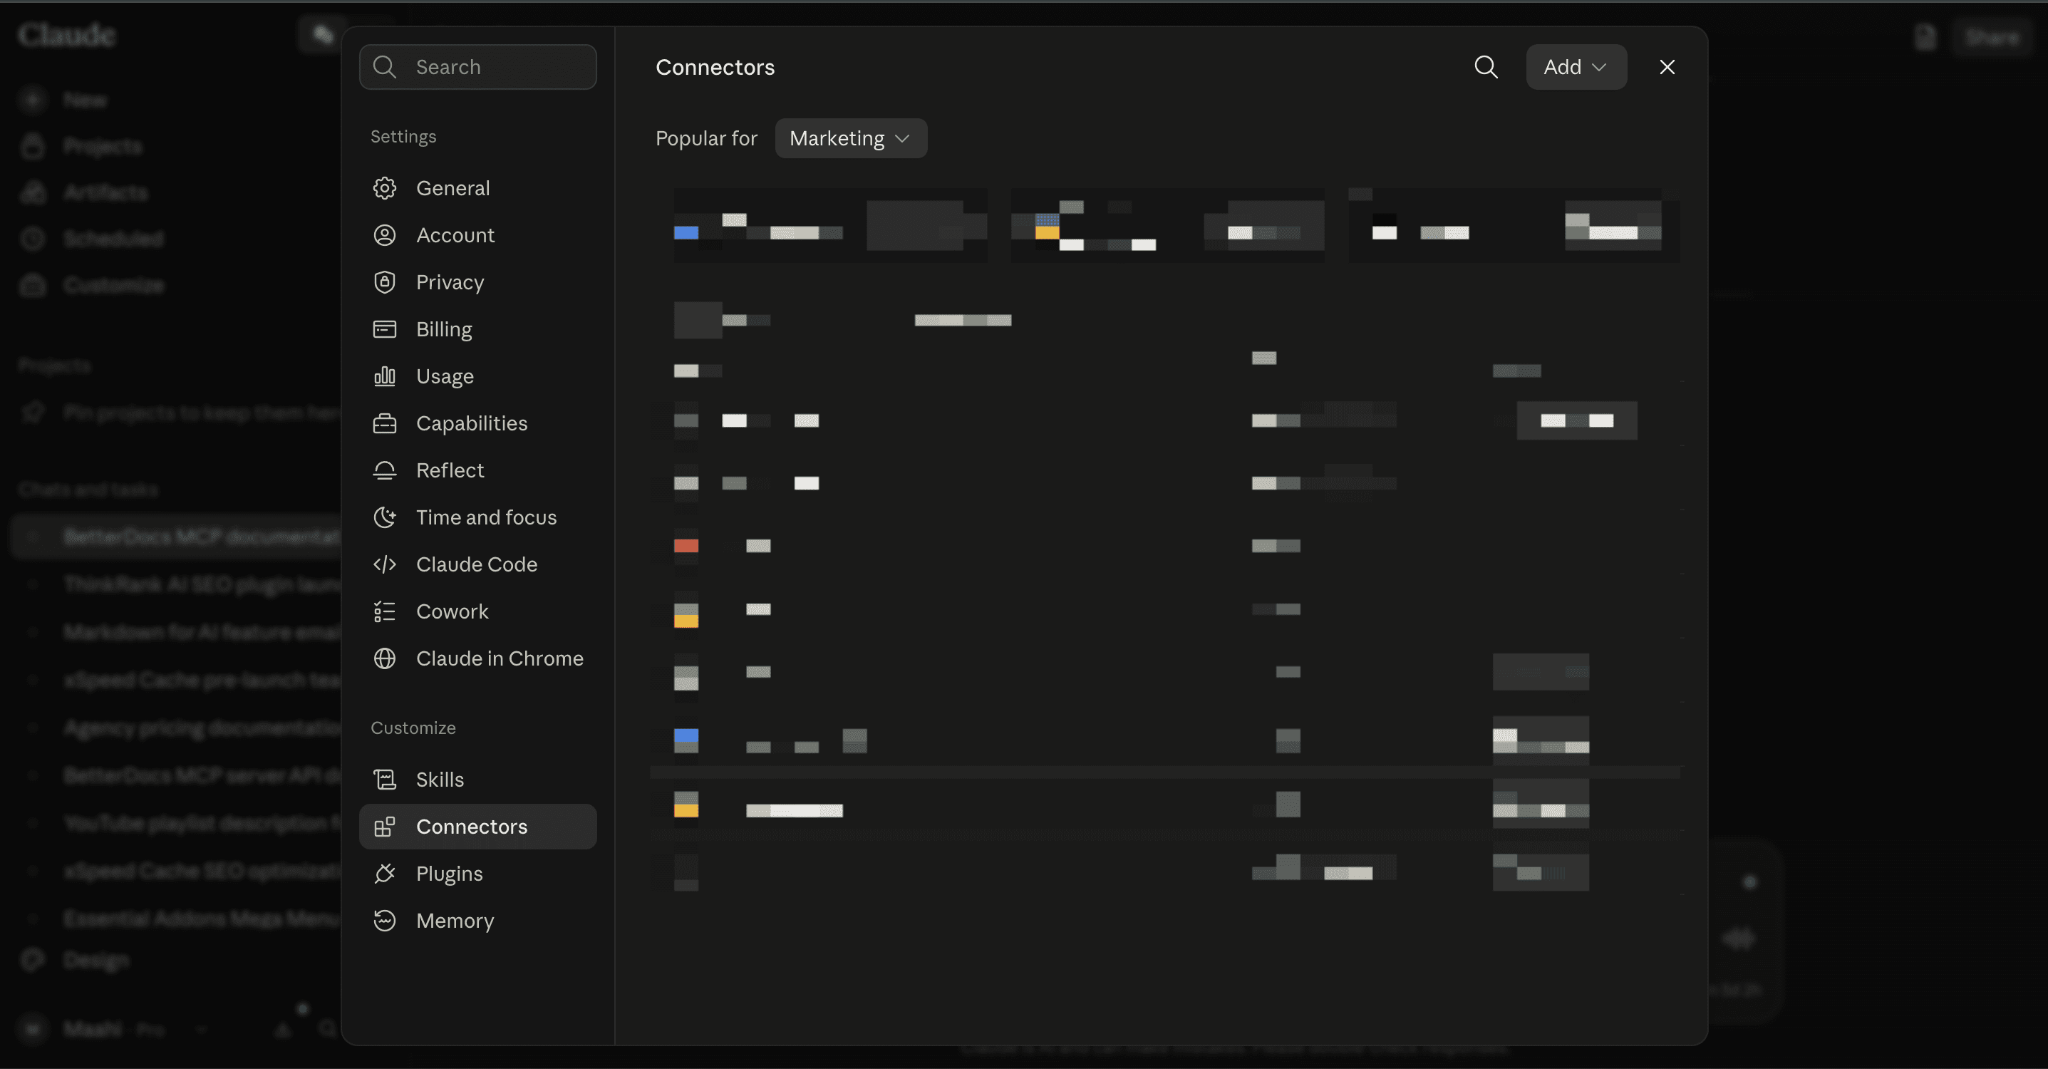The height and width of the screenshot is (1069, 2048).
Task: Start a New chat in the background sidebar
Action: (x=85, y=100)
